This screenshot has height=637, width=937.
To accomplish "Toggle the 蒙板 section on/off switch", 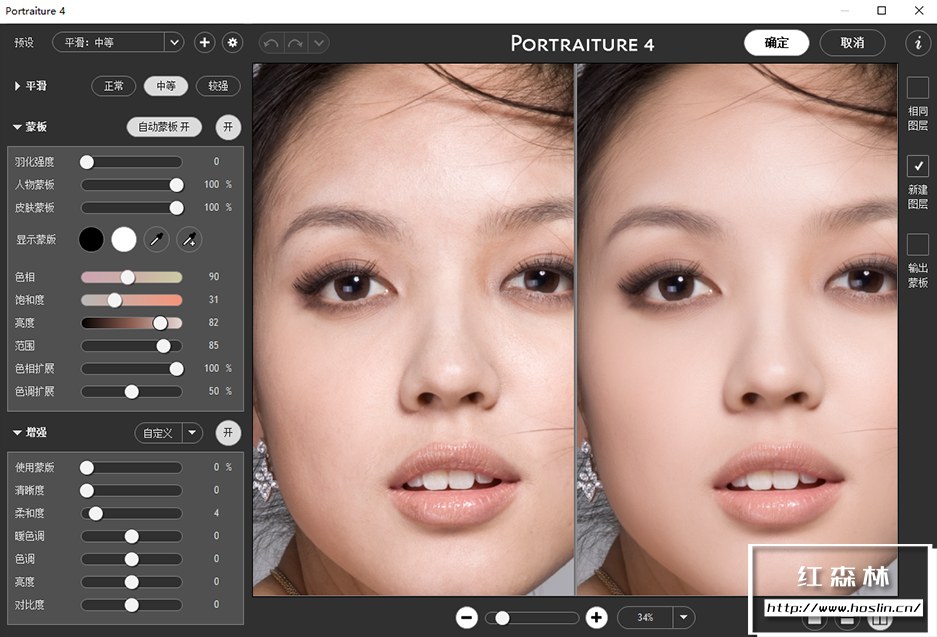I will pyautogui.click(x=228, y=127).
